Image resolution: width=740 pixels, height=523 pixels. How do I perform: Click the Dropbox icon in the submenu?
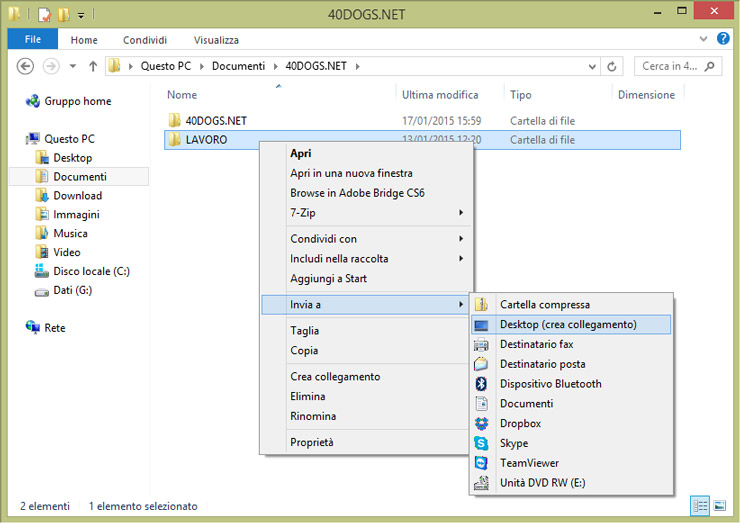tap(481, 423)
